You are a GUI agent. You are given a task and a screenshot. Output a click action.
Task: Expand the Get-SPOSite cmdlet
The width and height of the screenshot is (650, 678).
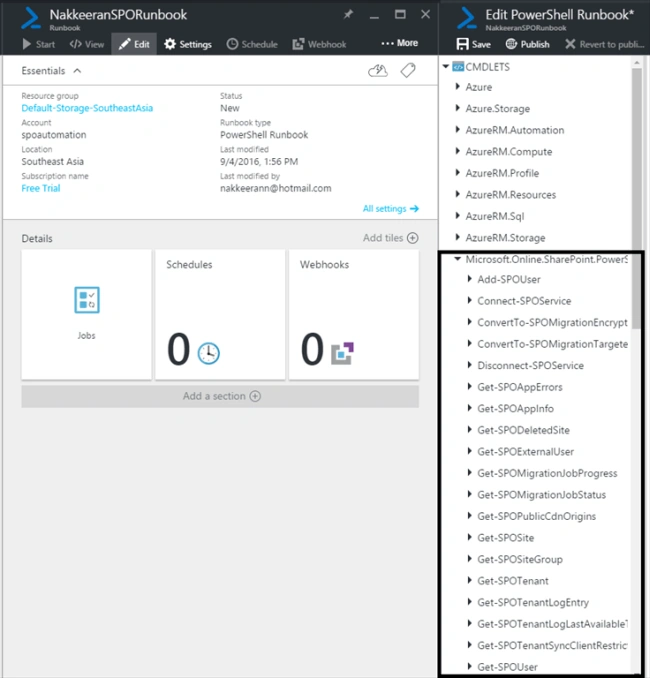tap(470, 537)
